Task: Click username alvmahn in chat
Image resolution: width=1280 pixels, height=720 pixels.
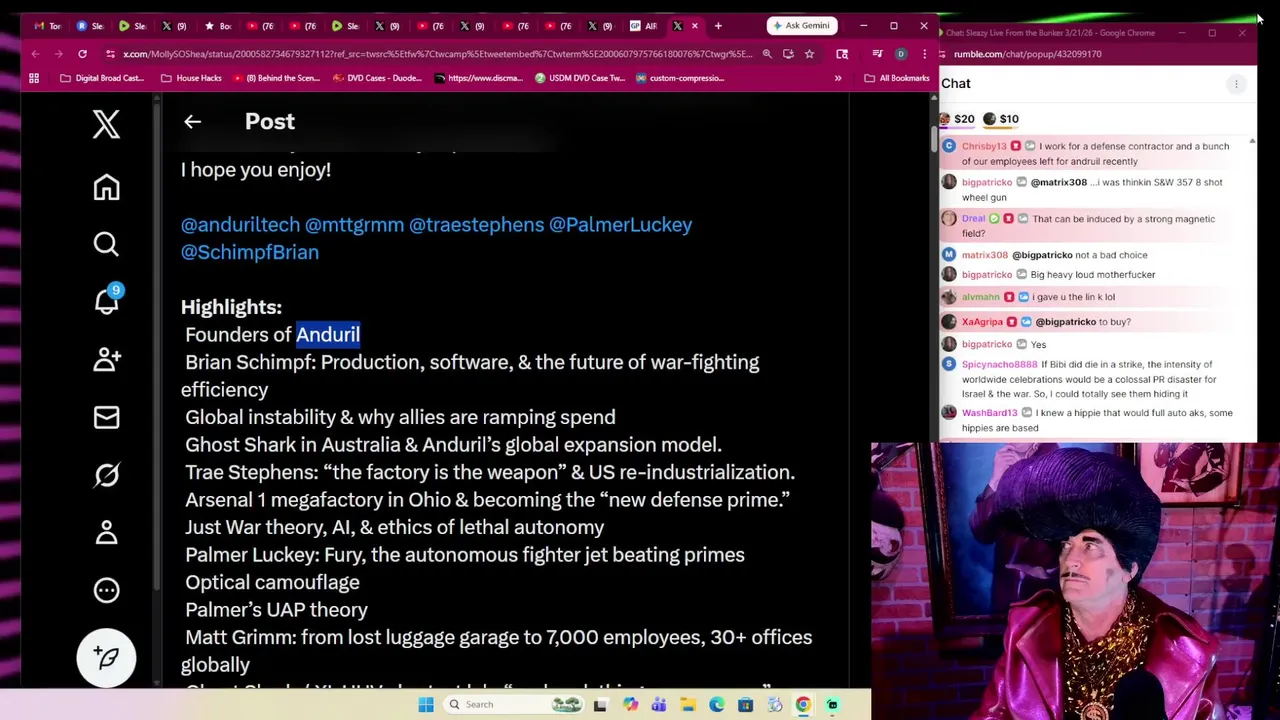Action: click(x=980, y=297)
